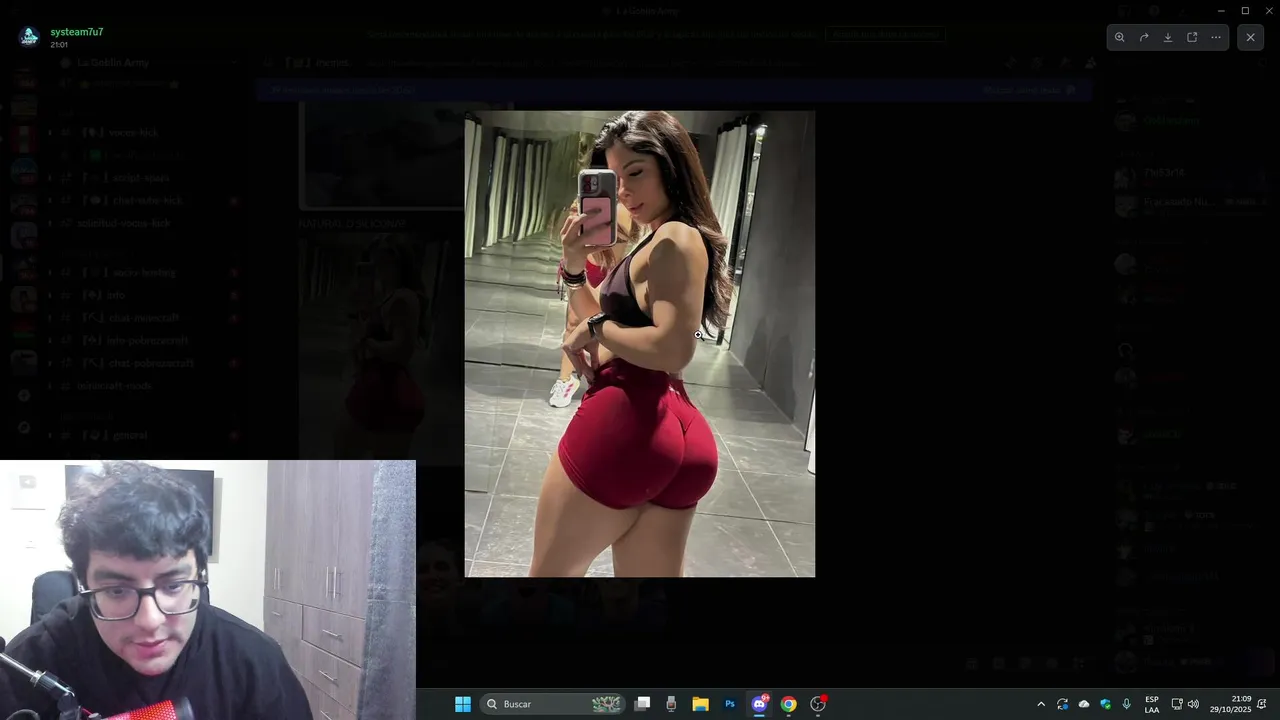Download the image using the download icon
The width and height of the screenshot is (1280, 720).
point(1168,37)
